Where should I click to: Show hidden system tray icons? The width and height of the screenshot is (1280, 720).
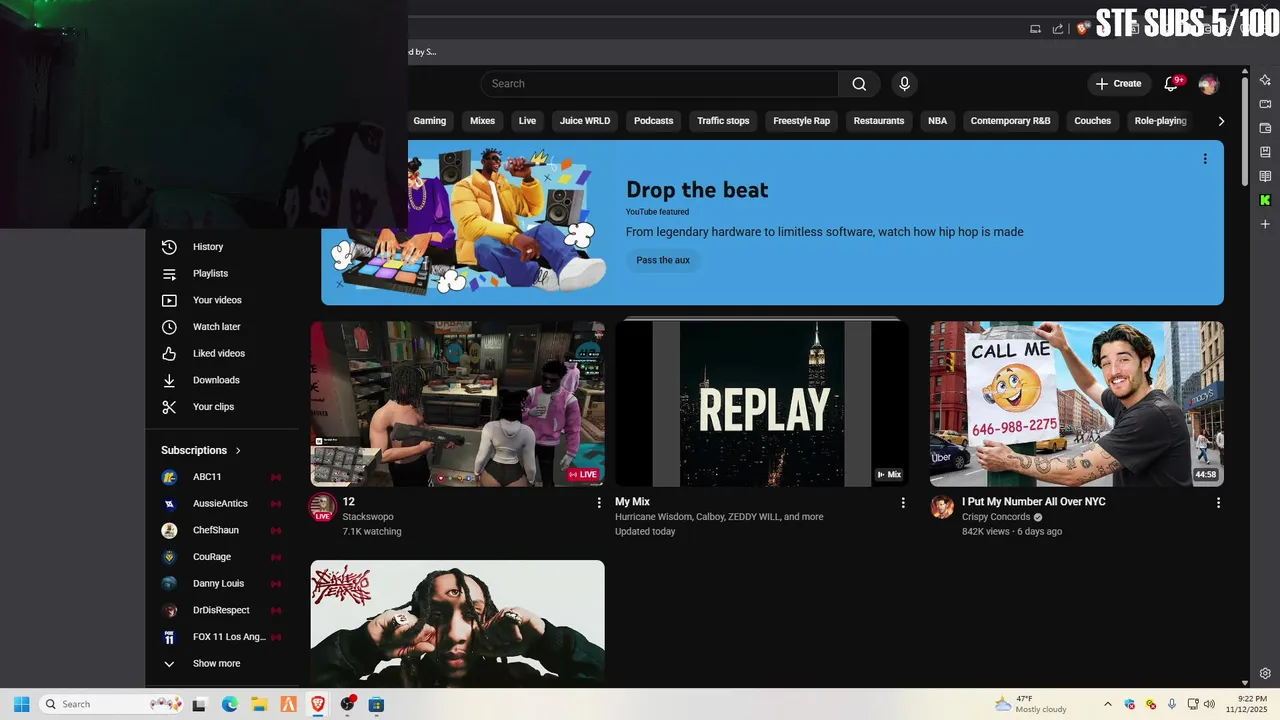tap(1107, 704)
